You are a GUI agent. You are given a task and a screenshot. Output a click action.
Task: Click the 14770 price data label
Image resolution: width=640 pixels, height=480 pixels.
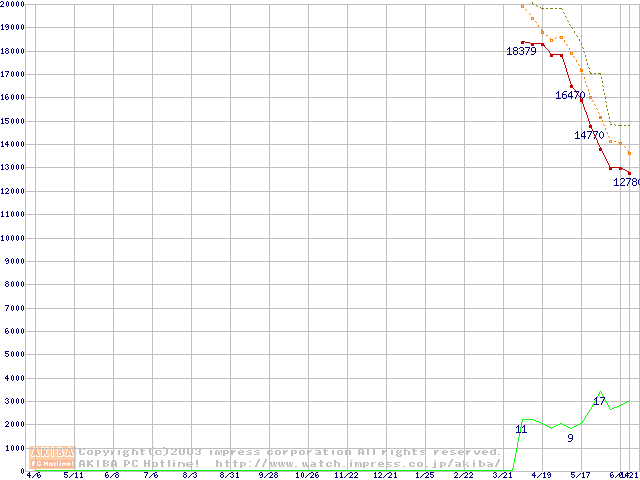click(589, 135)
